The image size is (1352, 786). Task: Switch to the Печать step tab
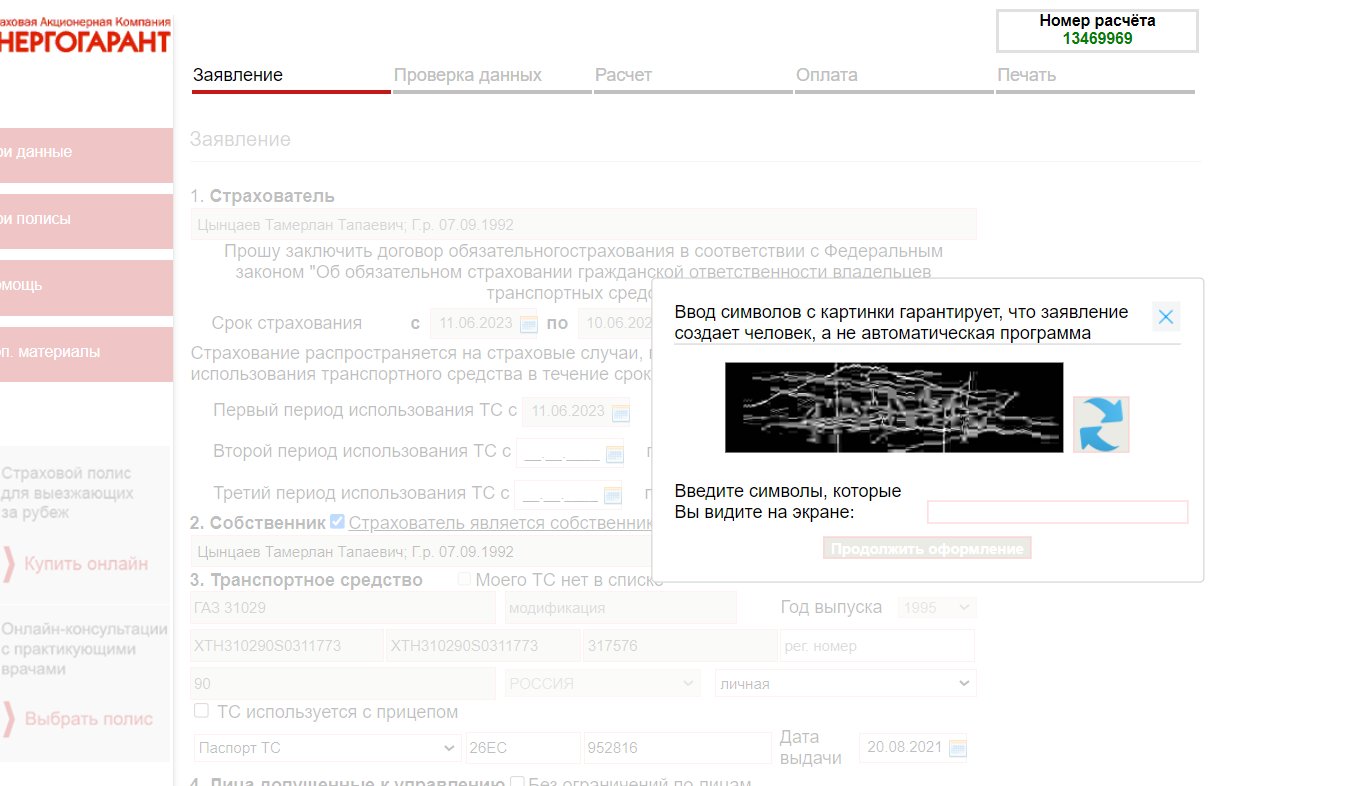[1095, 76]
